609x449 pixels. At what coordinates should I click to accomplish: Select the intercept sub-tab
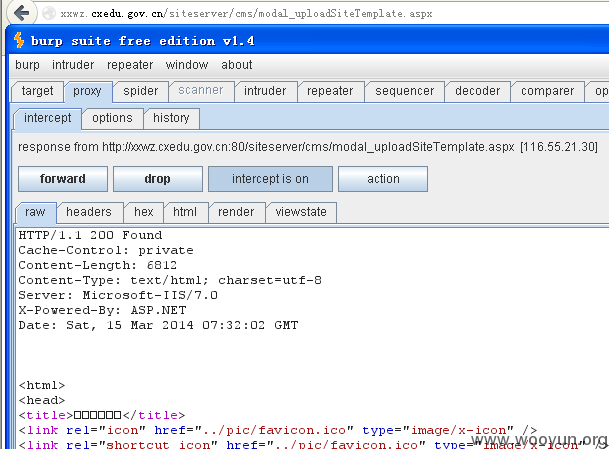coord(48,118)
